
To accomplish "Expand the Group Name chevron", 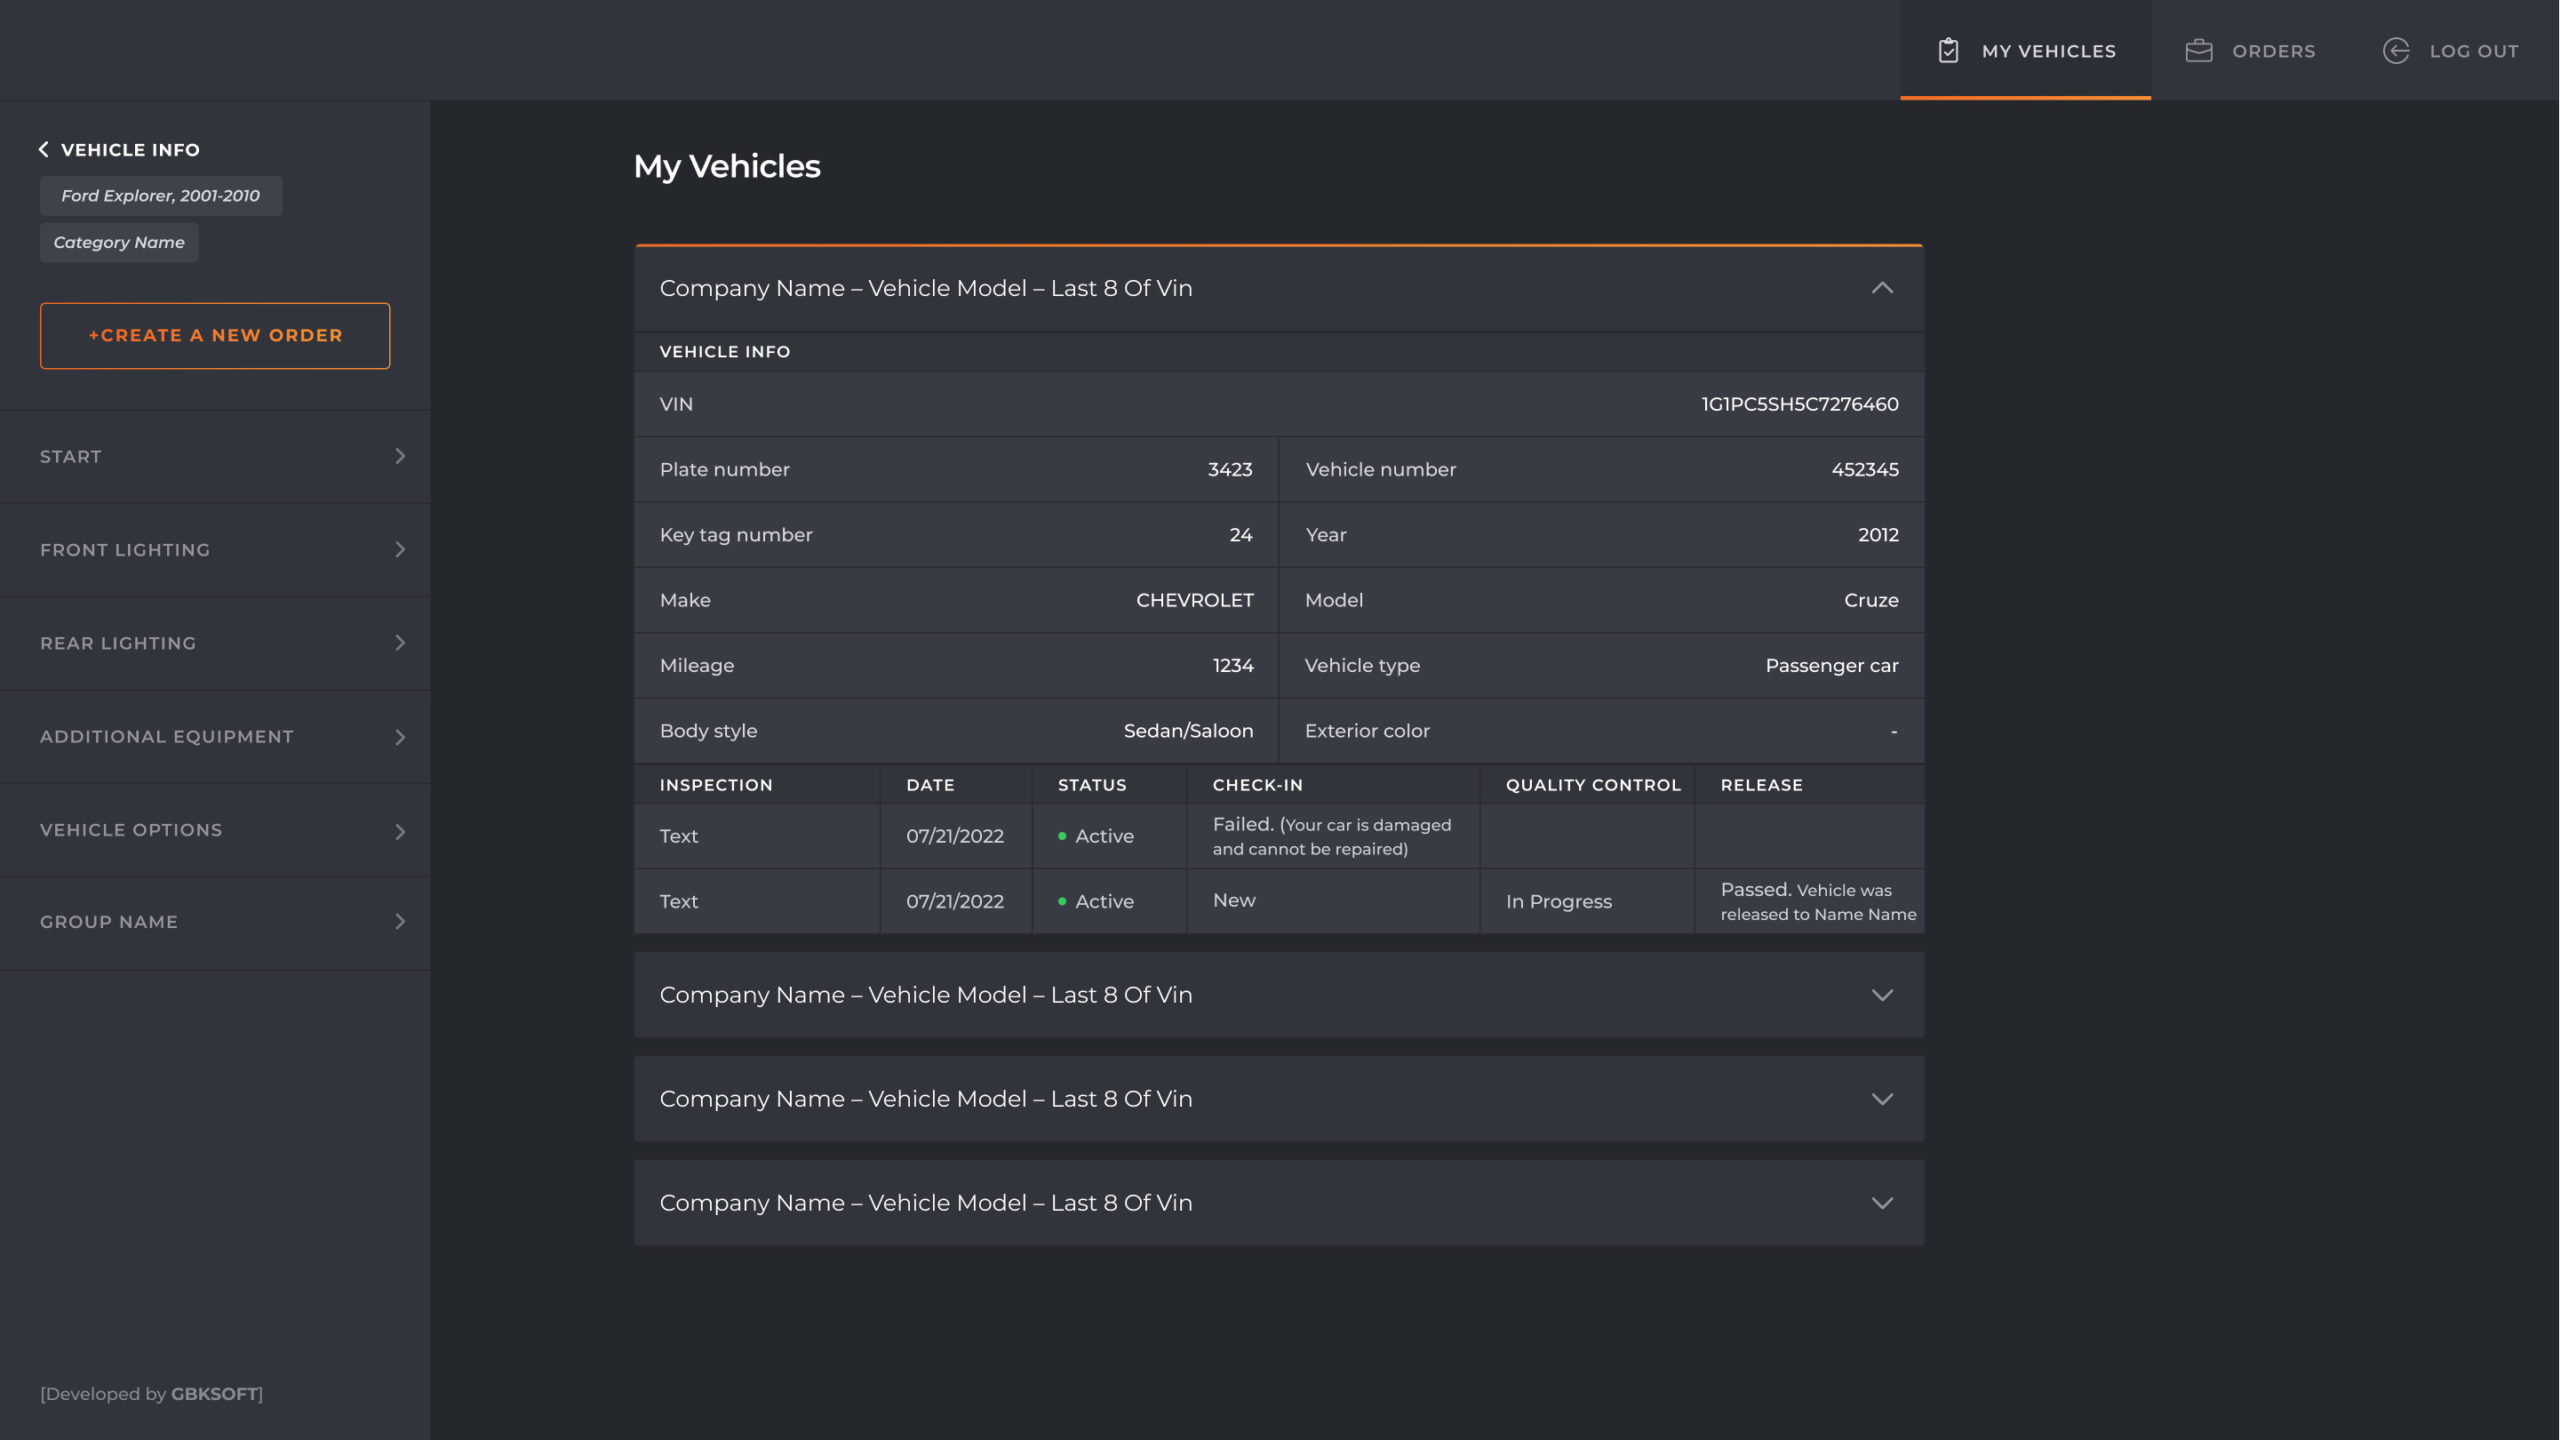I will pyautogui.click(x=400, y=921).
